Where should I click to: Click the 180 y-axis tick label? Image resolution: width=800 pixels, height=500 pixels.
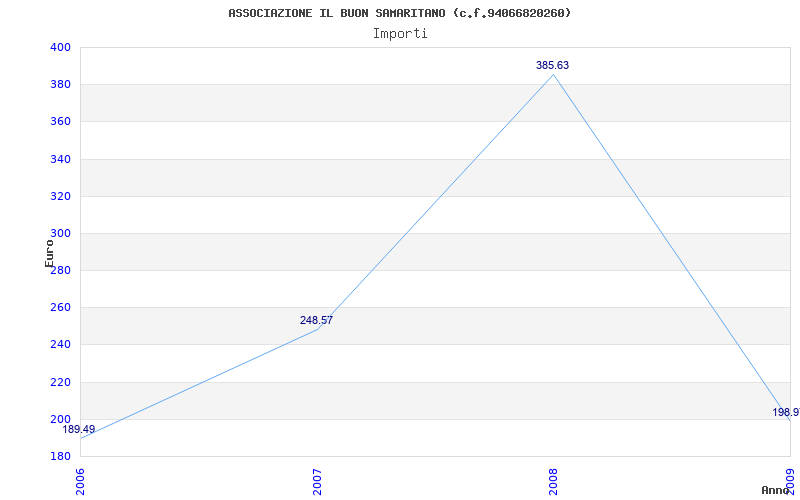(x=60, y=456)
